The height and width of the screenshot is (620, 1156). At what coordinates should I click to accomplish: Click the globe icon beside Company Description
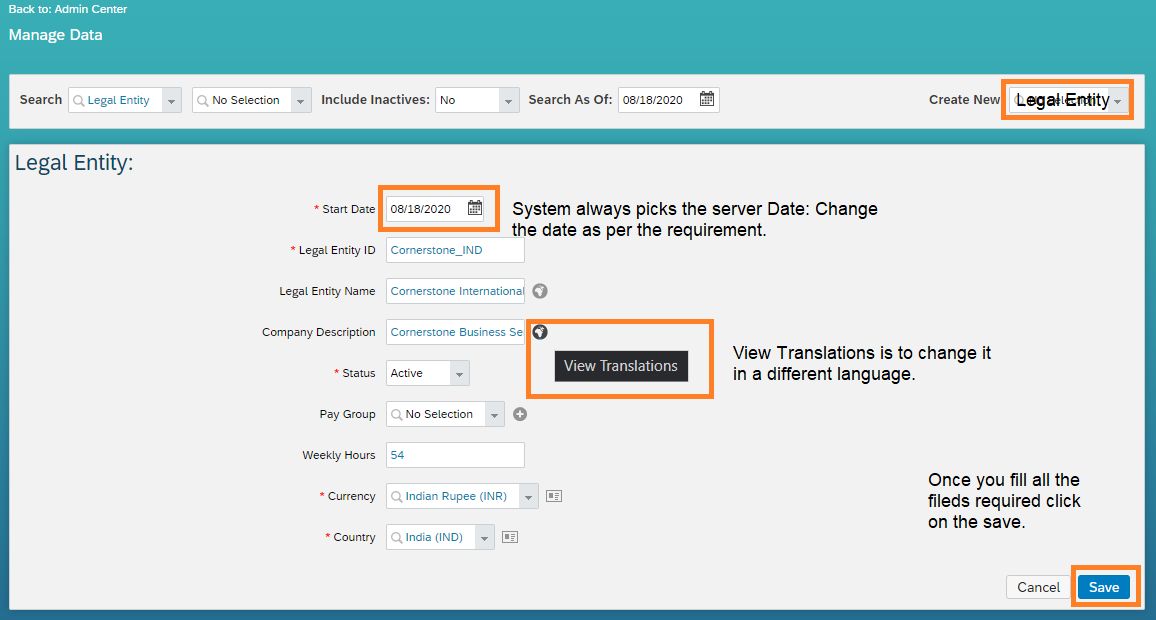click(540, 331)
